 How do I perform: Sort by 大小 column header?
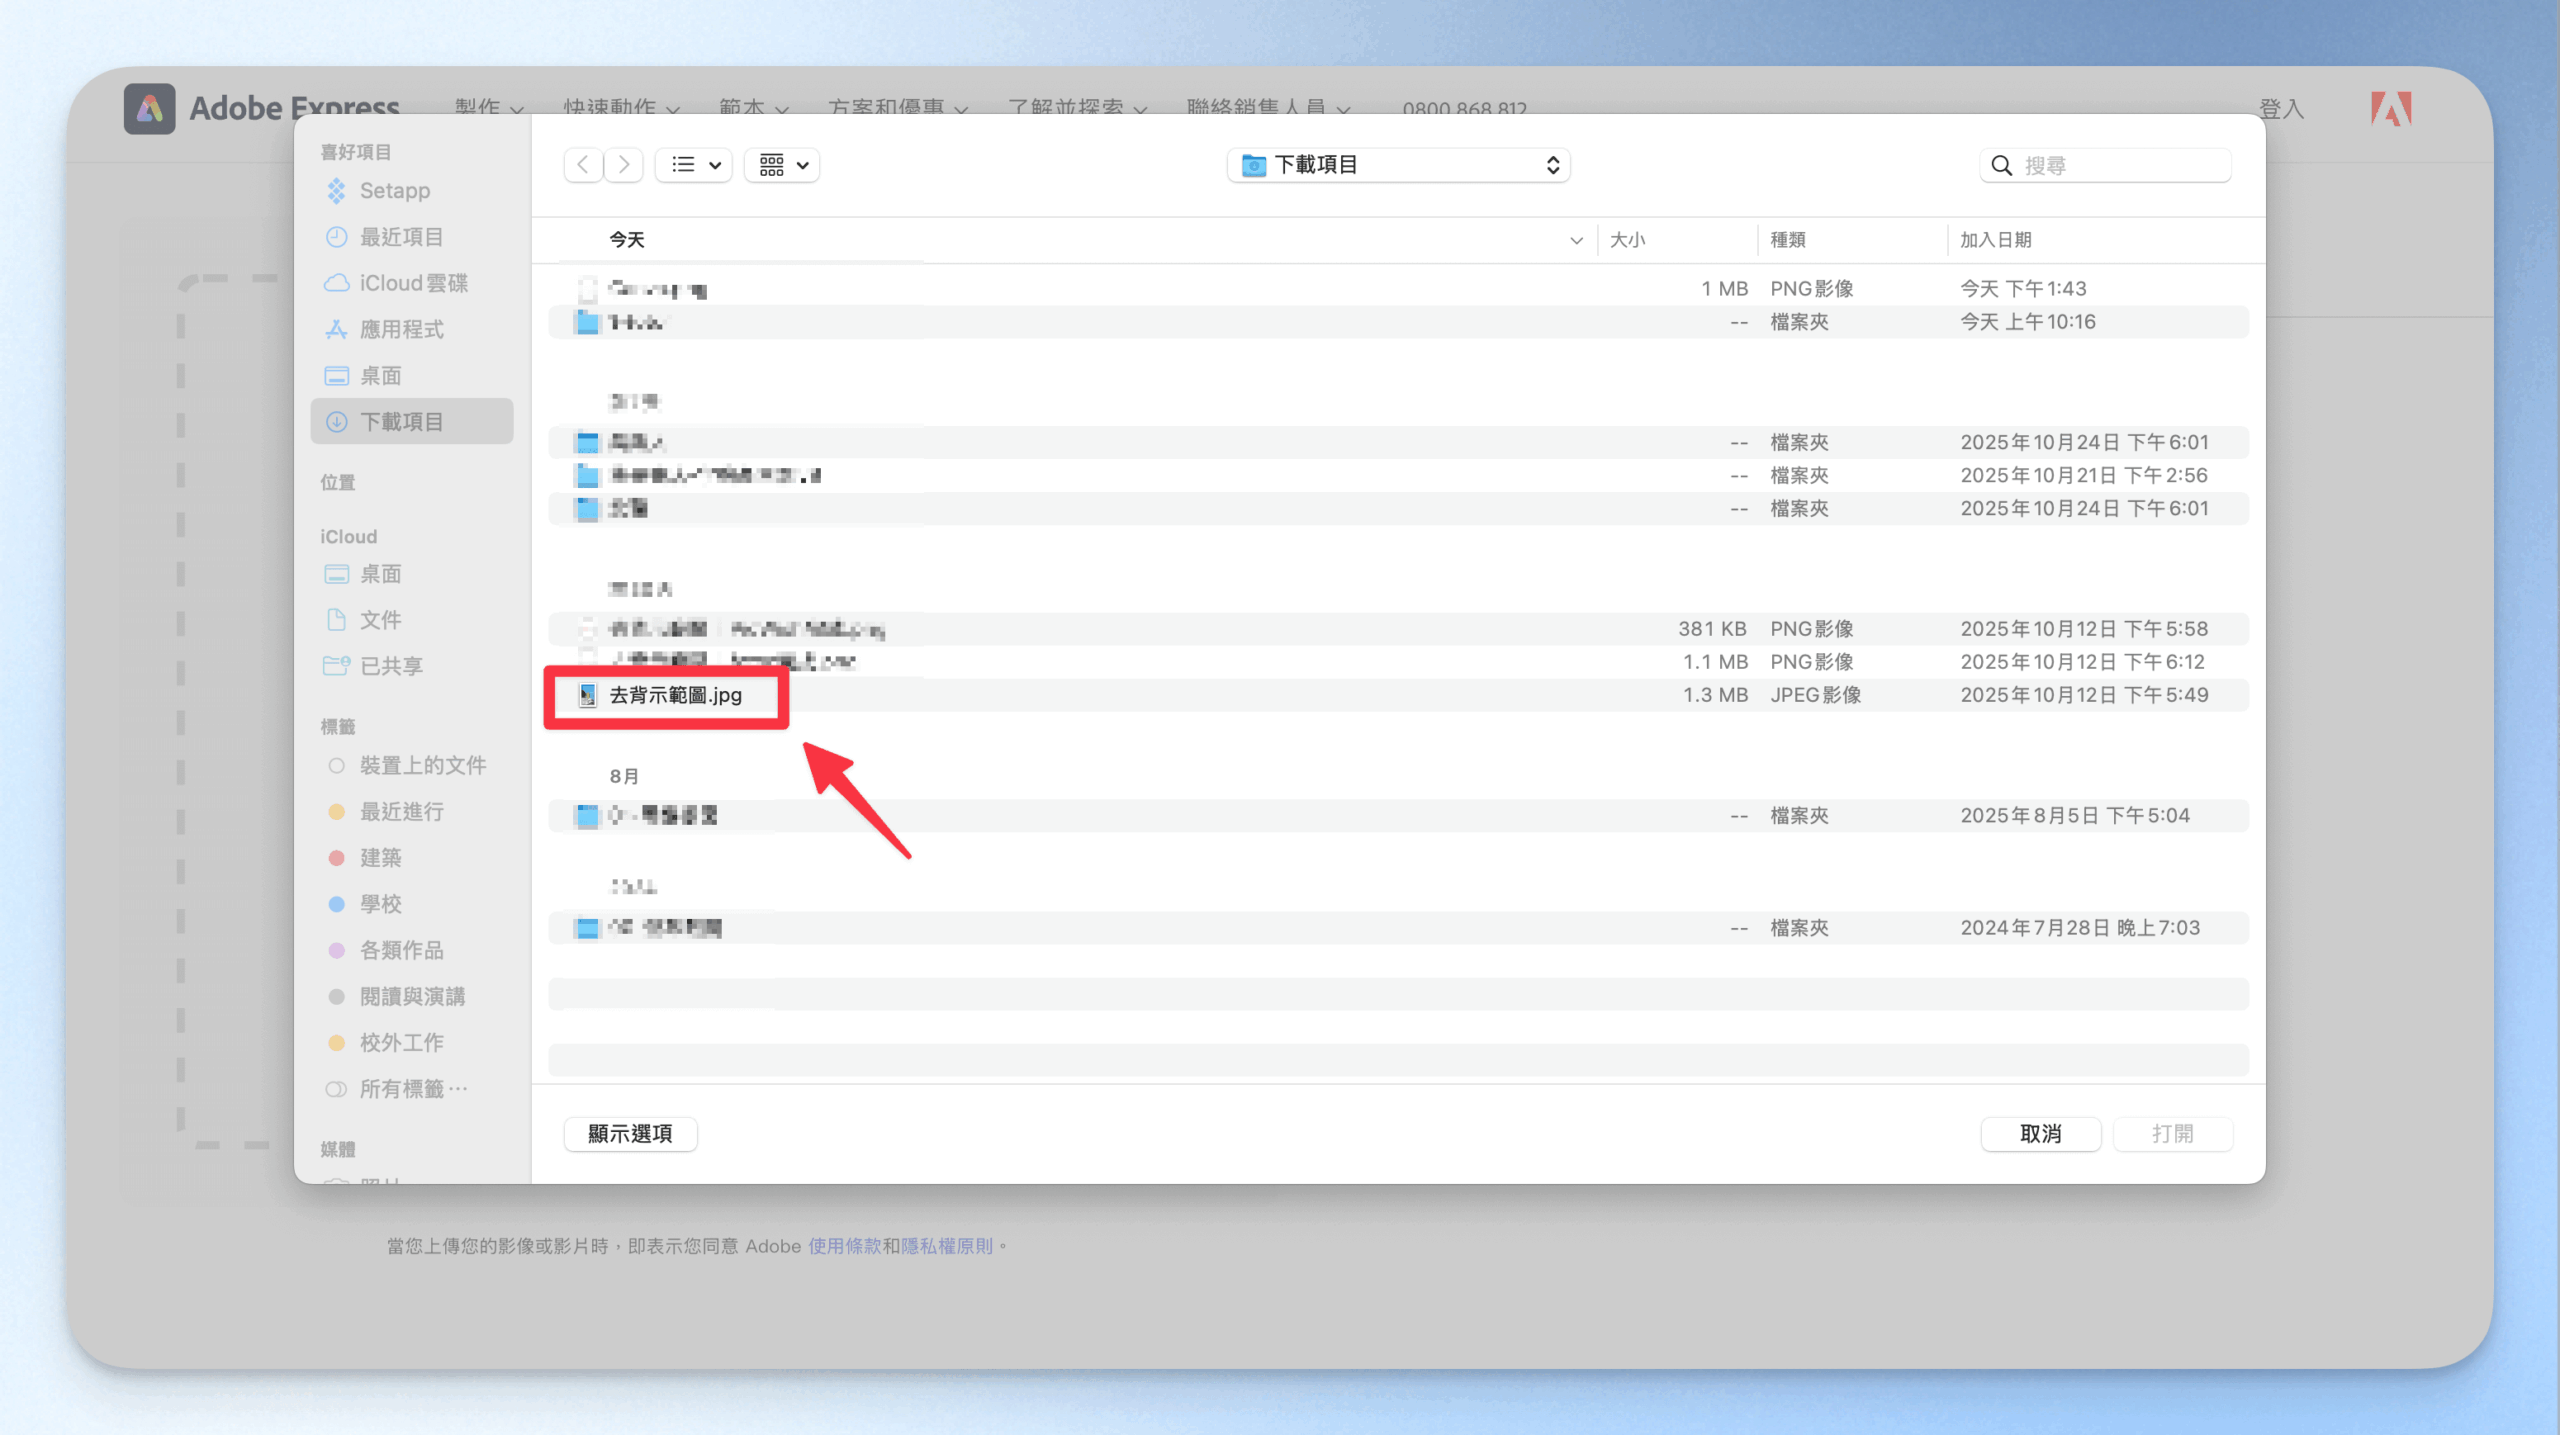pyautogui.click(x=1627, y=240)
